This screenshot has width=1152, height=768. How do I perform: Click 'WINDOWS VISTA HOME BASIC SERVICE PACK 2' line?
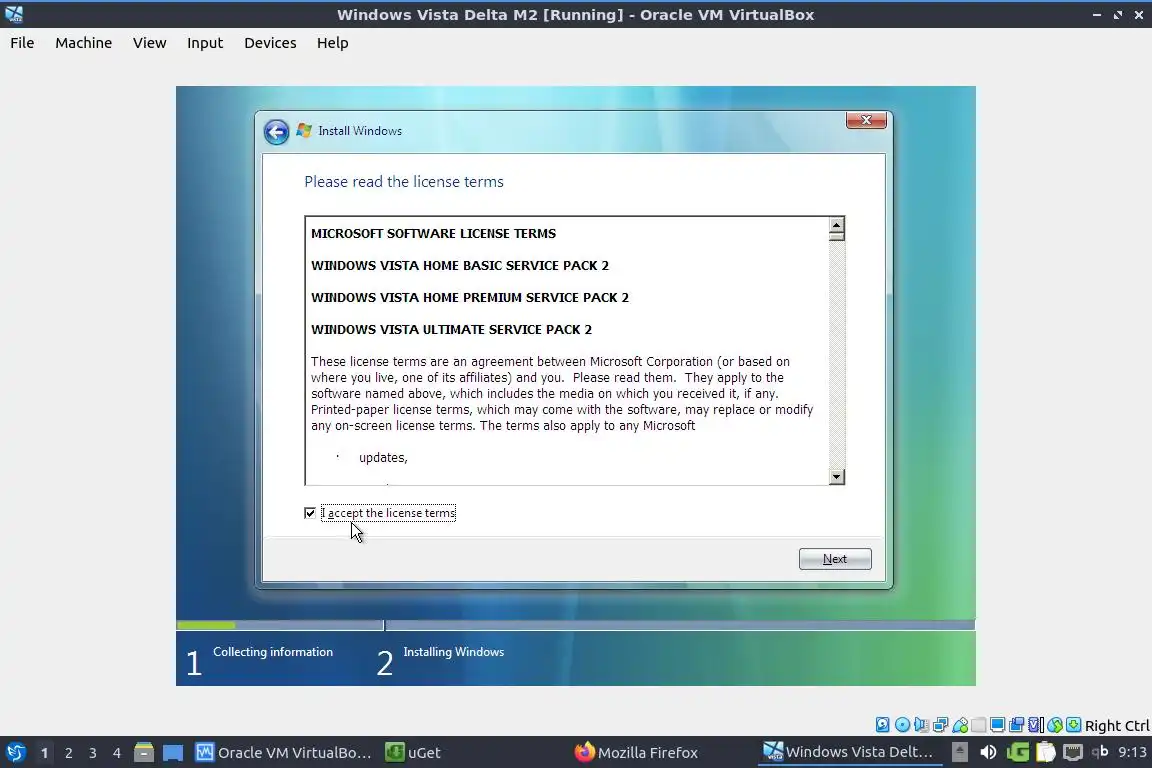pyautogui.click(x=460, y=265)
